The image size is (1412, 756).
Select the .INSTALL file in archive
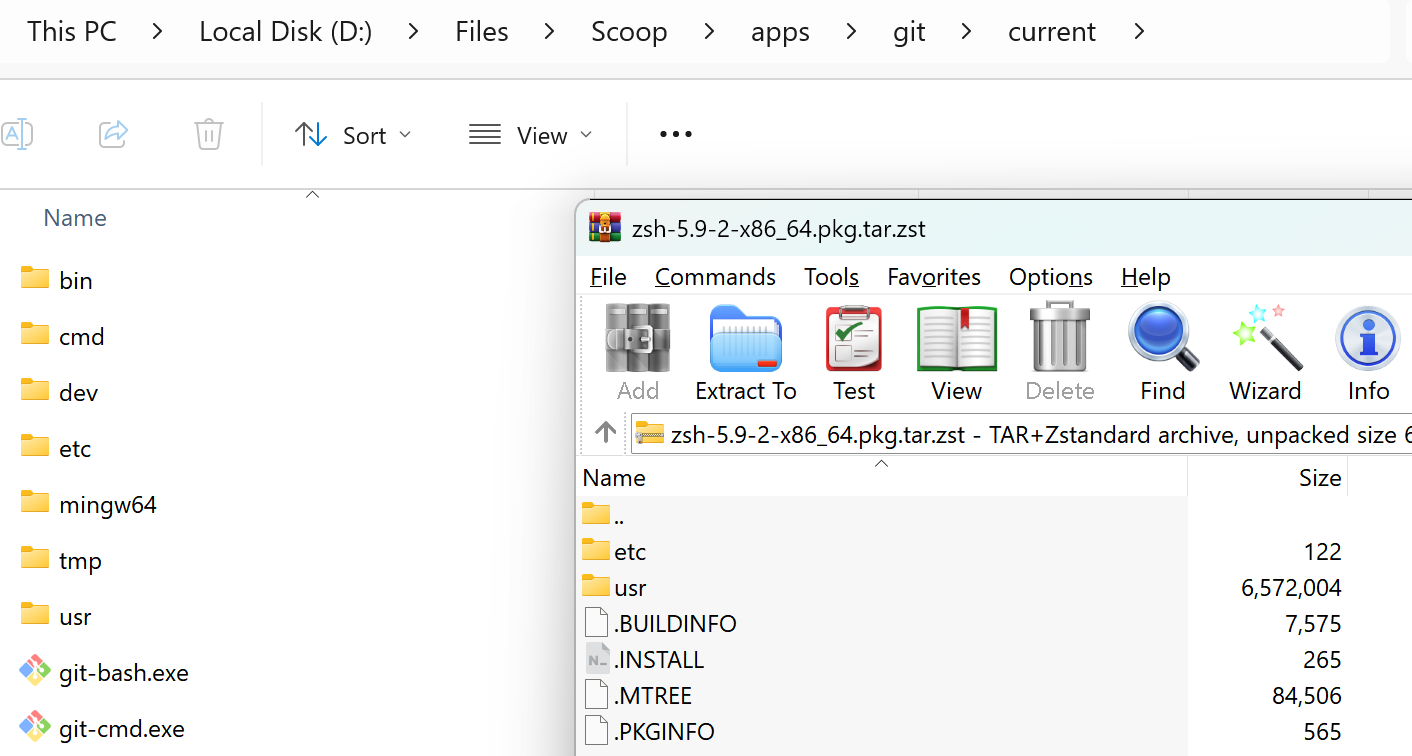(645, 659)
